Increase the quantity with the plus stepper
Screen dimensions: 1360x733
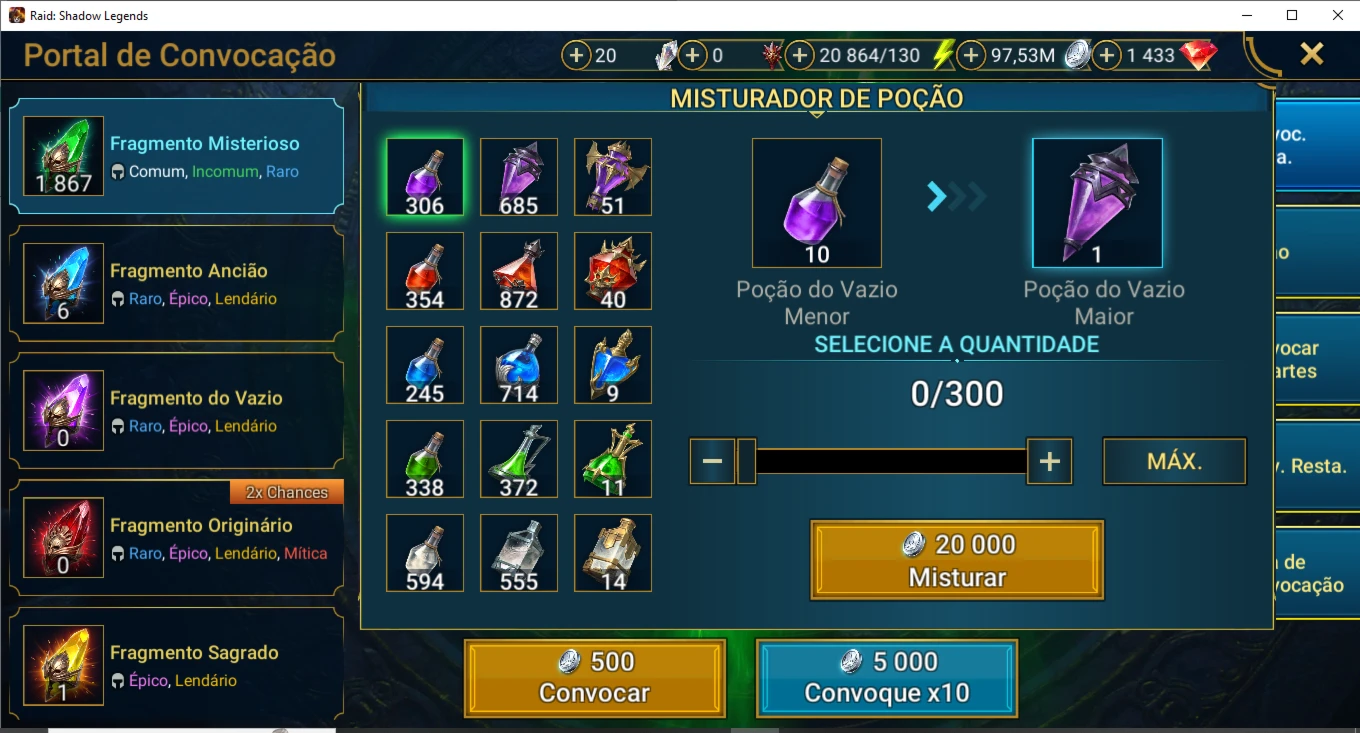[x=1049, y=461]
